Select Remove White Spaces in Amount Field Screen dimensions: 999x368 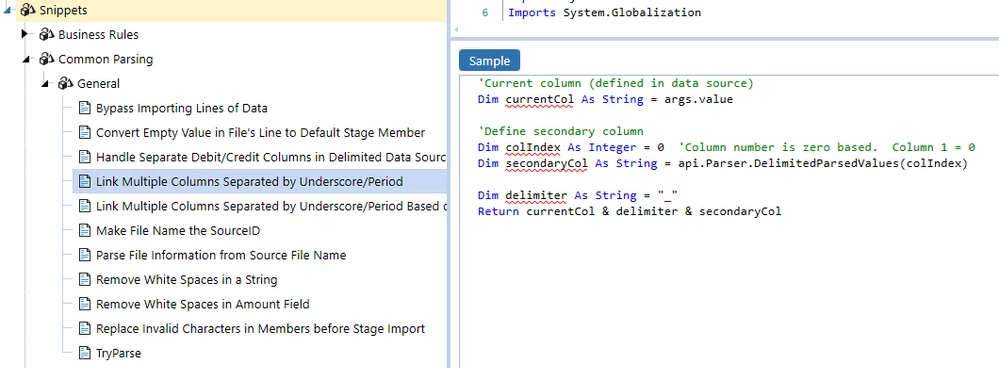(203, 304)
